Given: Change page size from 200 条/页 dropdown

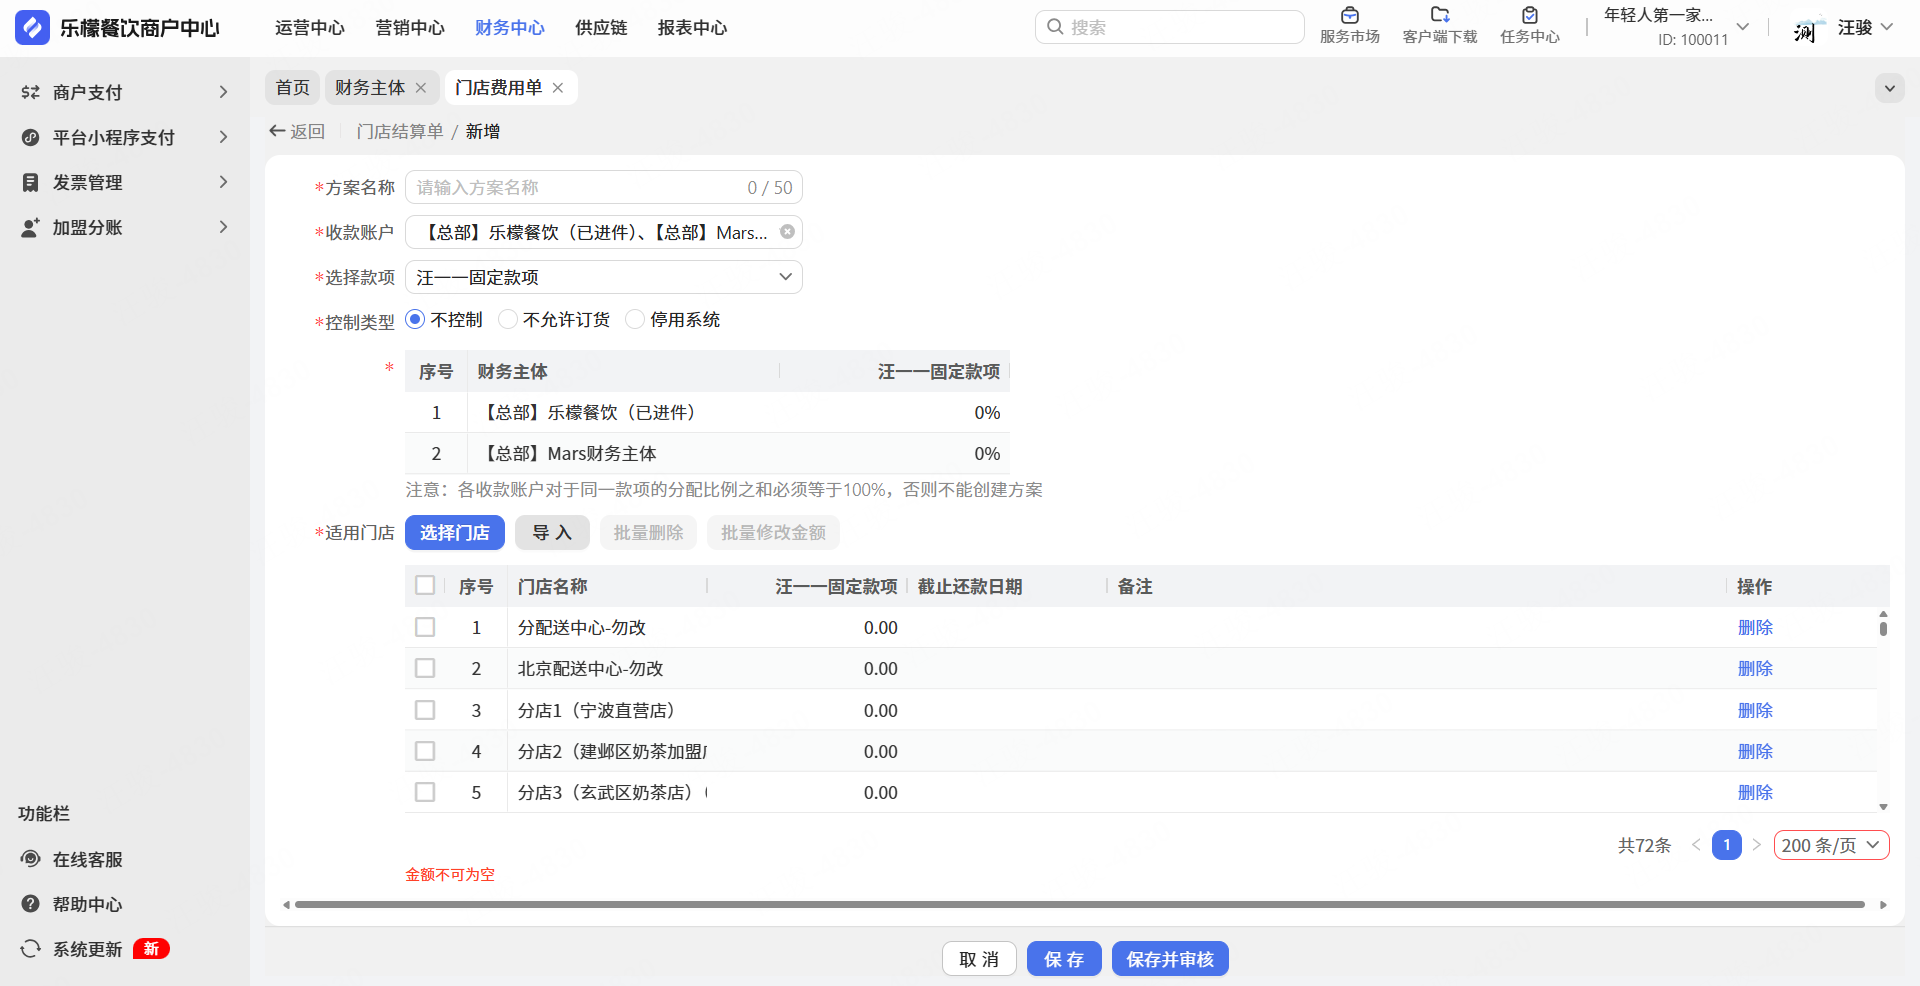Looking at the screenshot, I should (x=1831, y=845).
